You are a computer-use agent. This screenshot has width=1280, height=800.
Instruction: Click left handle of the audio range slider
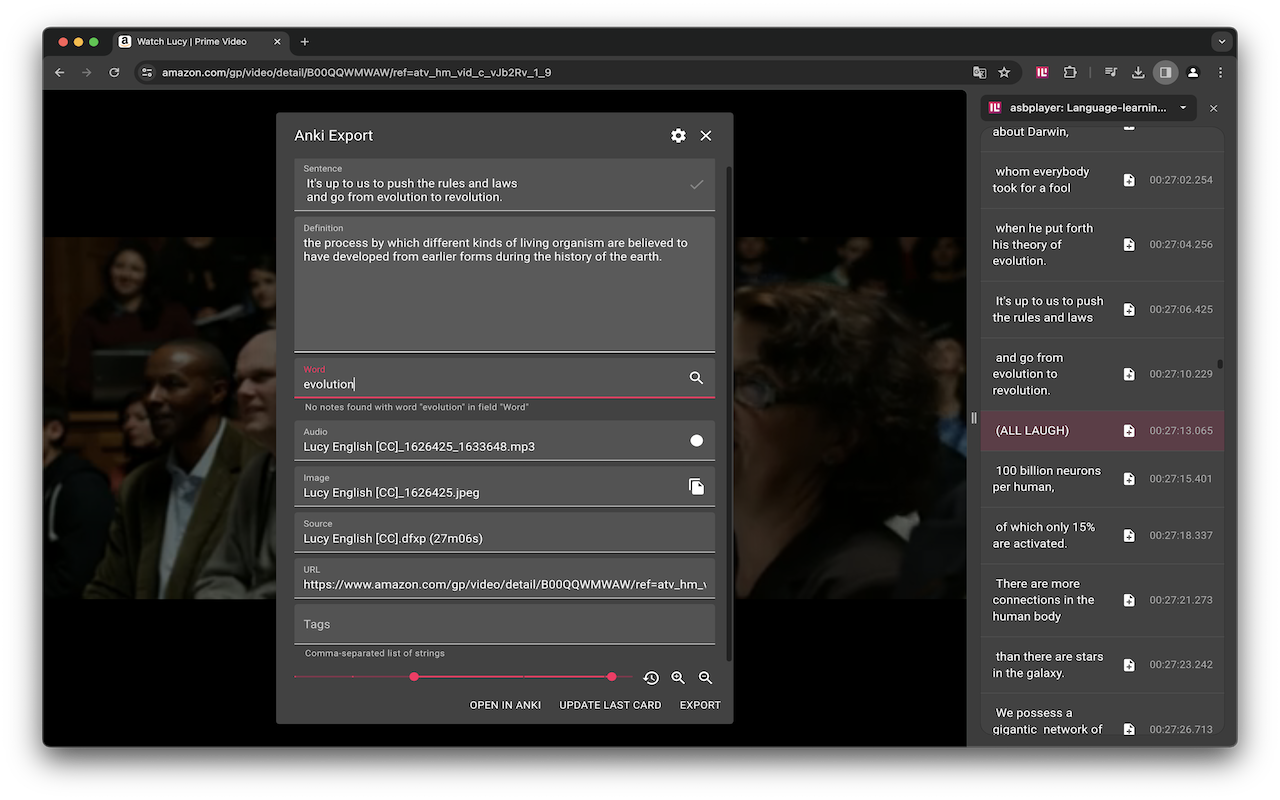[x=414, y=677]
